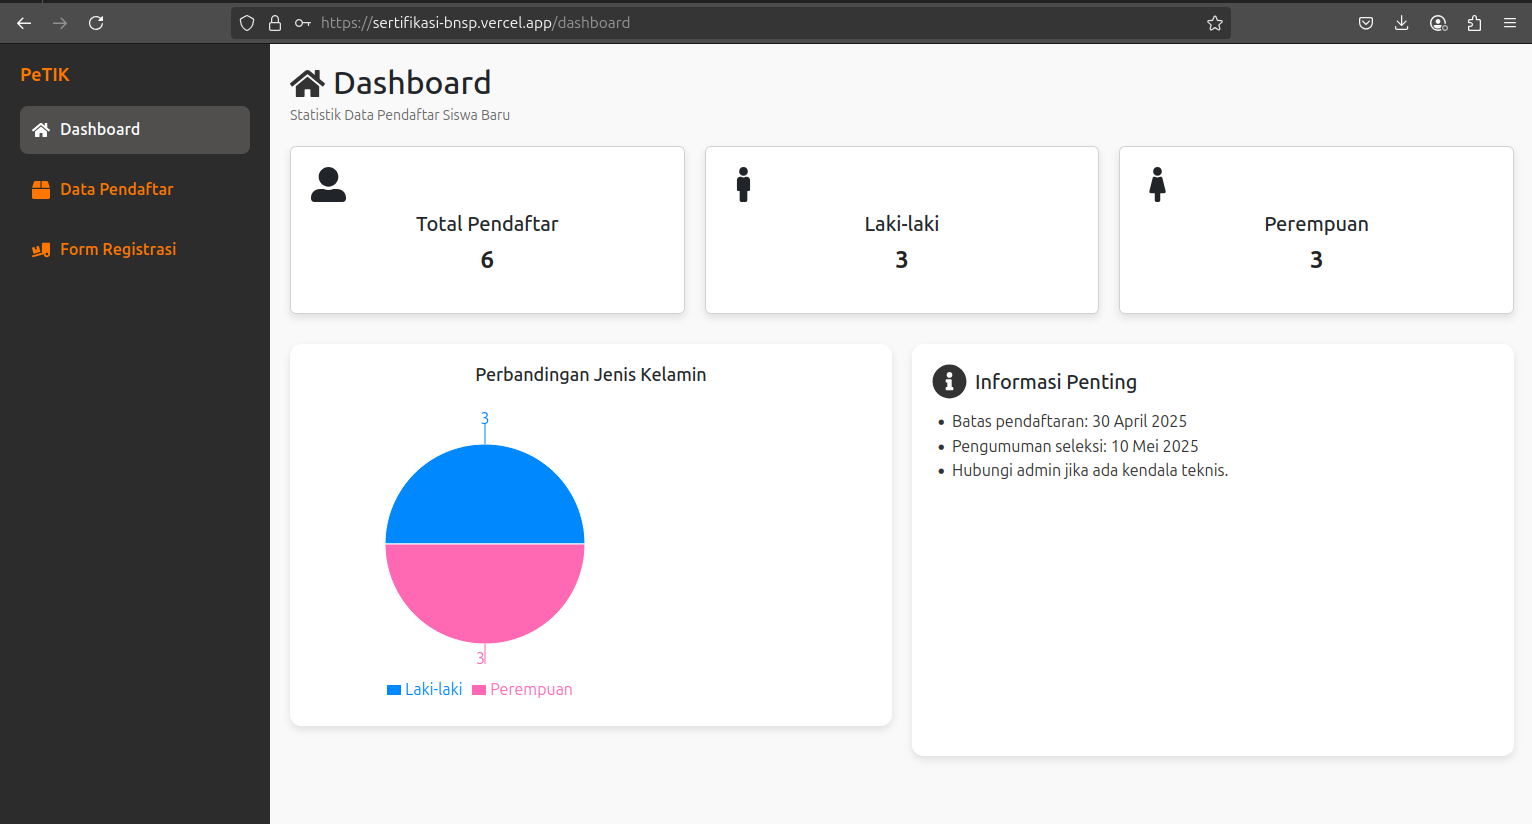Click the Data Pendaftar box icon in sidebar
Viewport: 1532px width, 824px height.
pos(41,190)
